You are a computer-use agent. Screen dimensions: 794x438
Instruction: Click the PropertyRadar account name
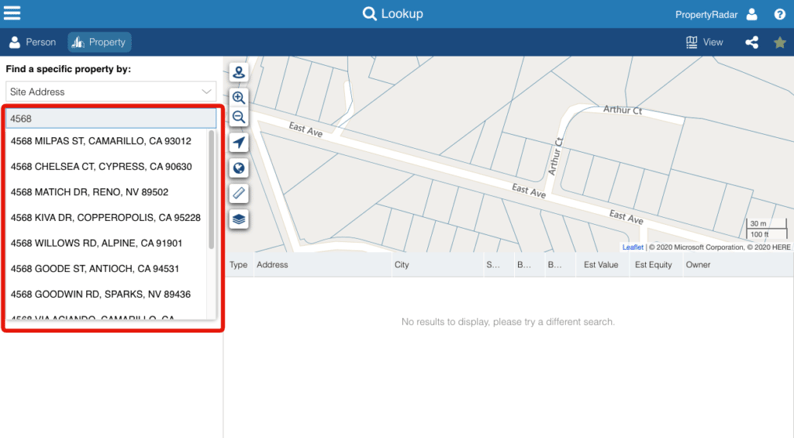coord(706,15)
